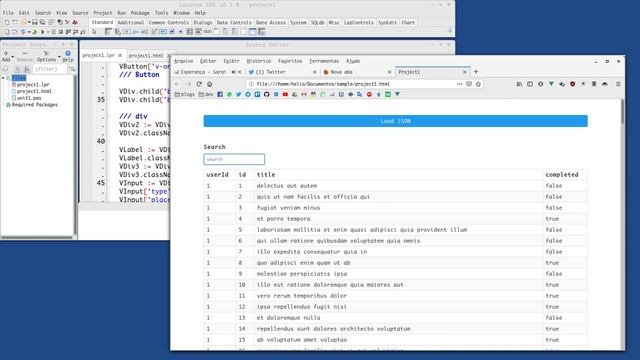Open the Lazarus Project menu
The width and height of the screenshot is (640, 360).
(102, 13)
